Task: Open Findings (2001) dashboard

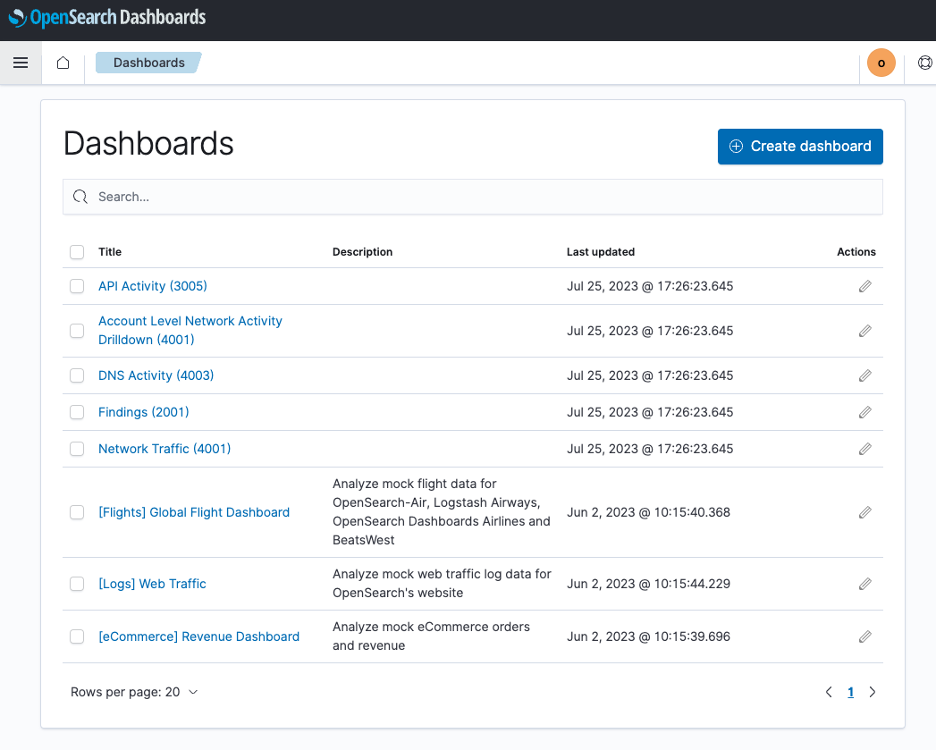Action: point(143,412)
